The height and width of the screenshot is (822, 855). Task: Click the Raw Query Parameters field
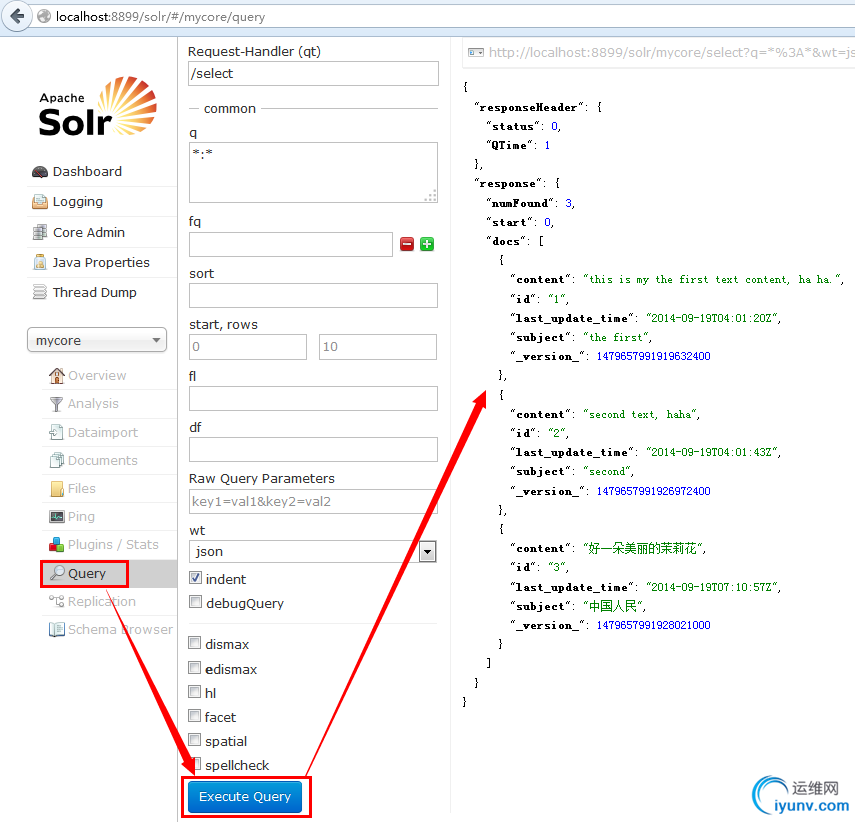[x=313, y=501]
